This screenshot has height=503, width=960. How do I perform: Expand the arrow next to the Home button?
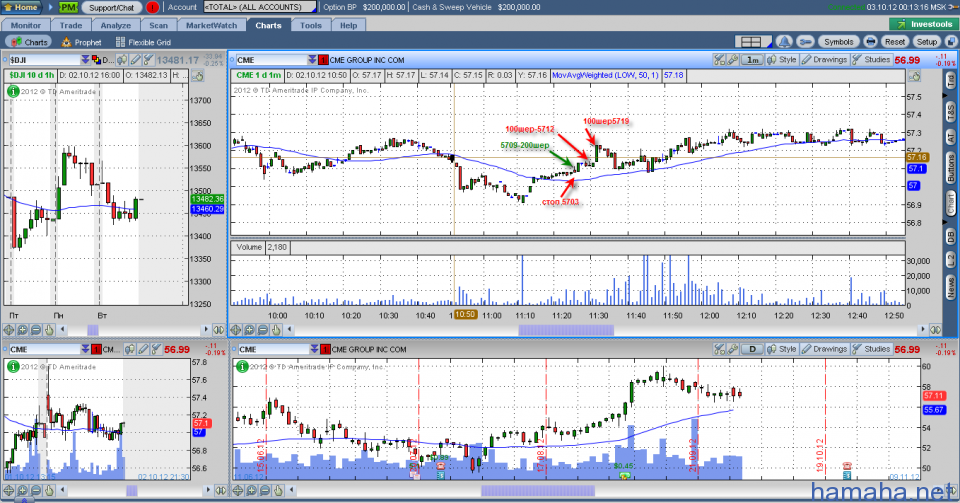pyautogui.click(x=51, y=7)
